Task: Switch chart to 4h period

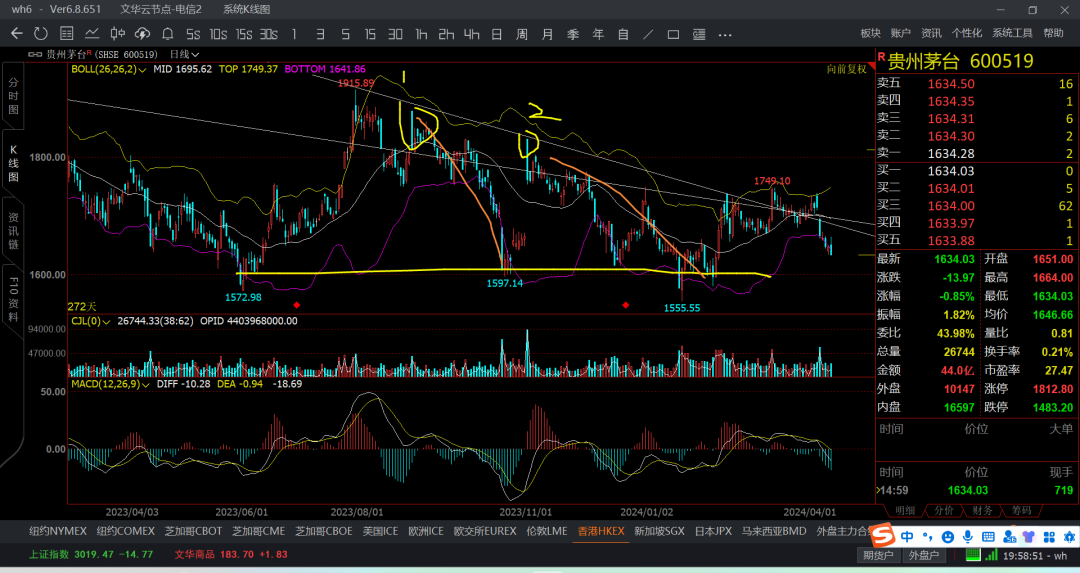Action: [471, 34]
